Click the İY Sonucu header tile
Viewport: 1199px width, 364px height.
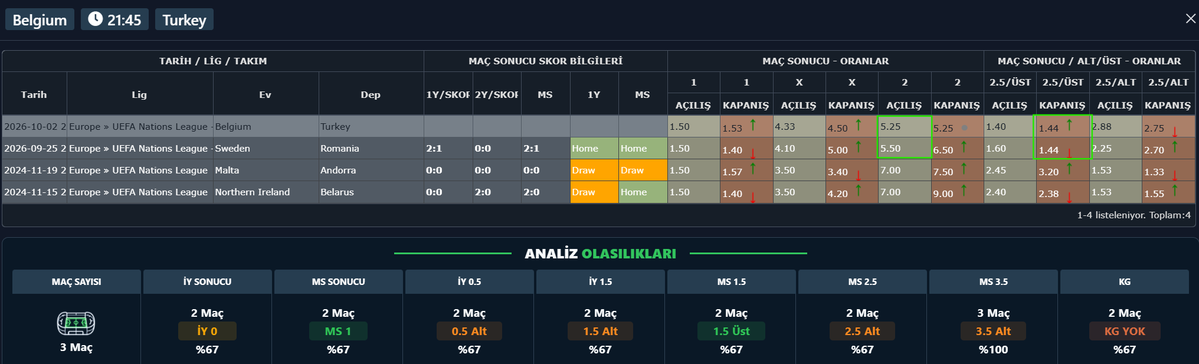point(208,281)
